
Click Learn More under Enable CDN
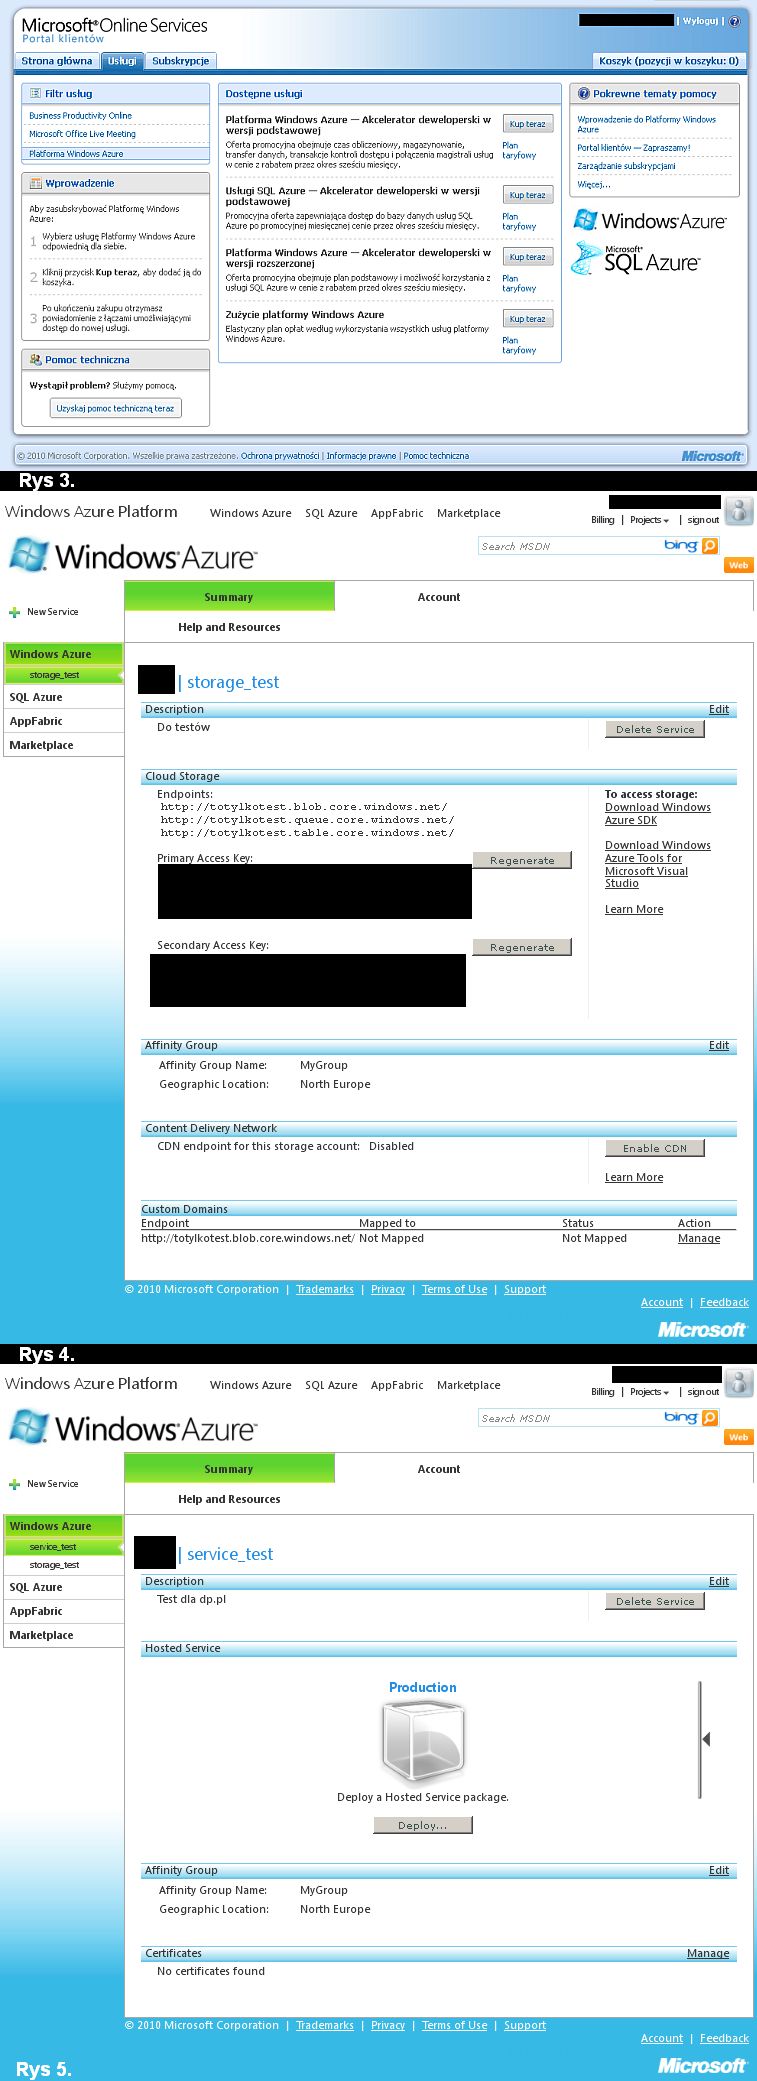(x=634, y=1177)
